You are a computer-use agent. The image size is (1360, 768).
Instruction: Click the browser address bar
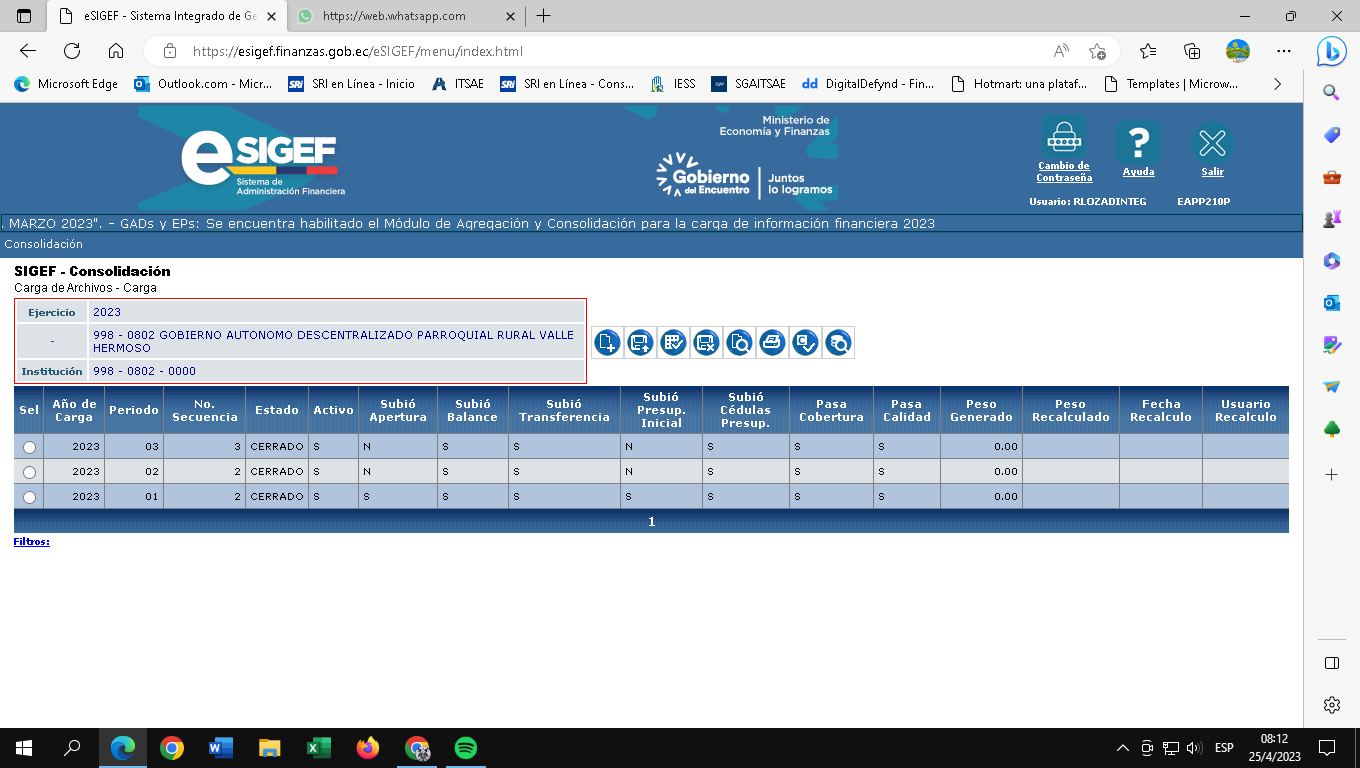click(600, 51)
